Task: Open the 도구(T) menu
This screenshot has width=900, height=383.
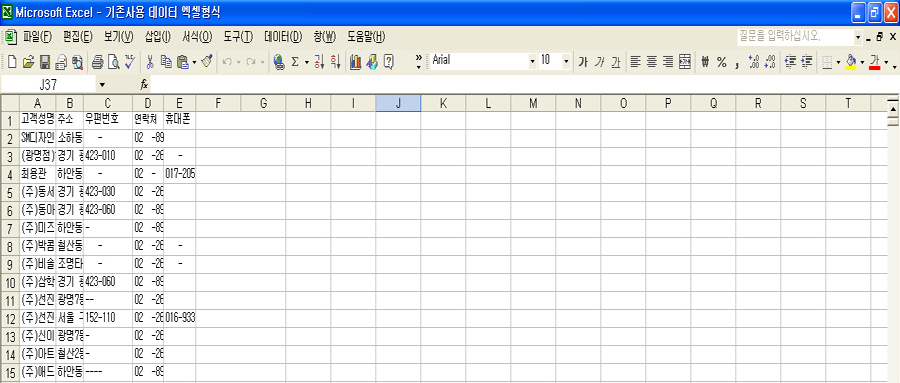Action: tap(238, 38)
